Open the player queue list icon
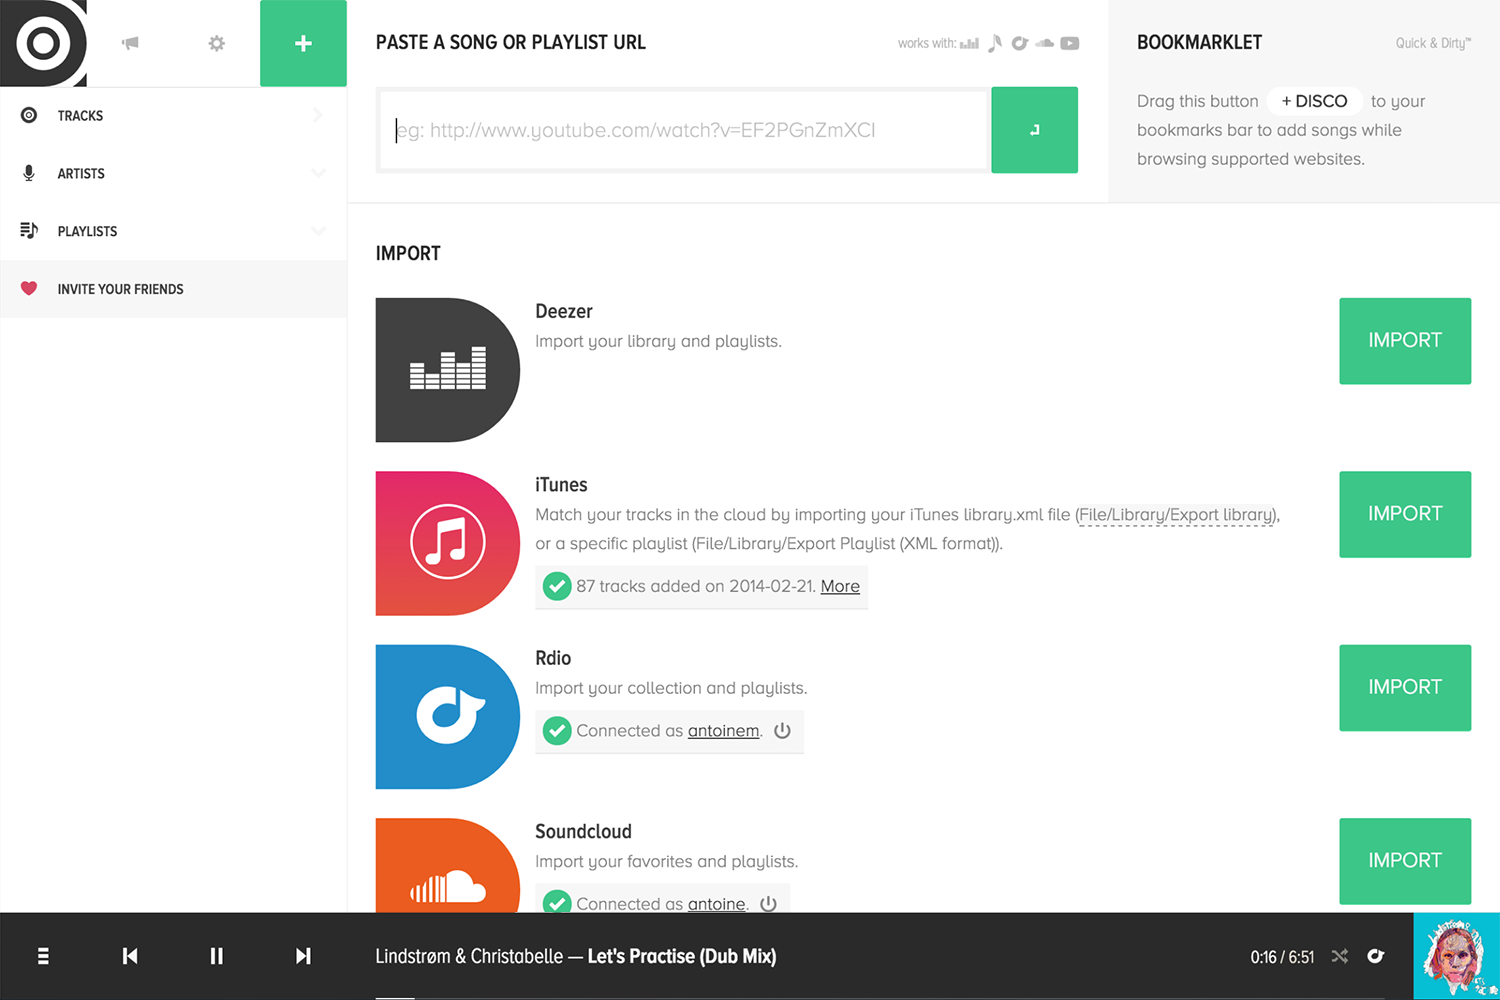1500x1000 pixels. click(43, 956)
